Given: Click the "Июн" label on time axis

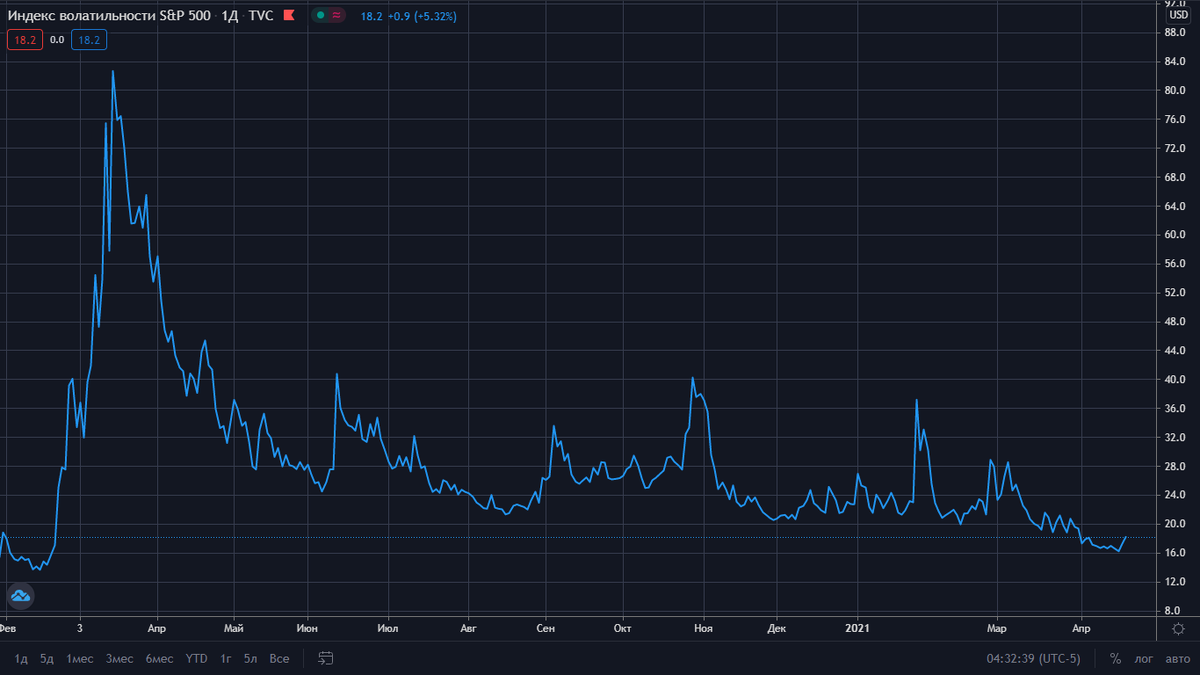Looking at the screenshot, I should tap(308, 629).
